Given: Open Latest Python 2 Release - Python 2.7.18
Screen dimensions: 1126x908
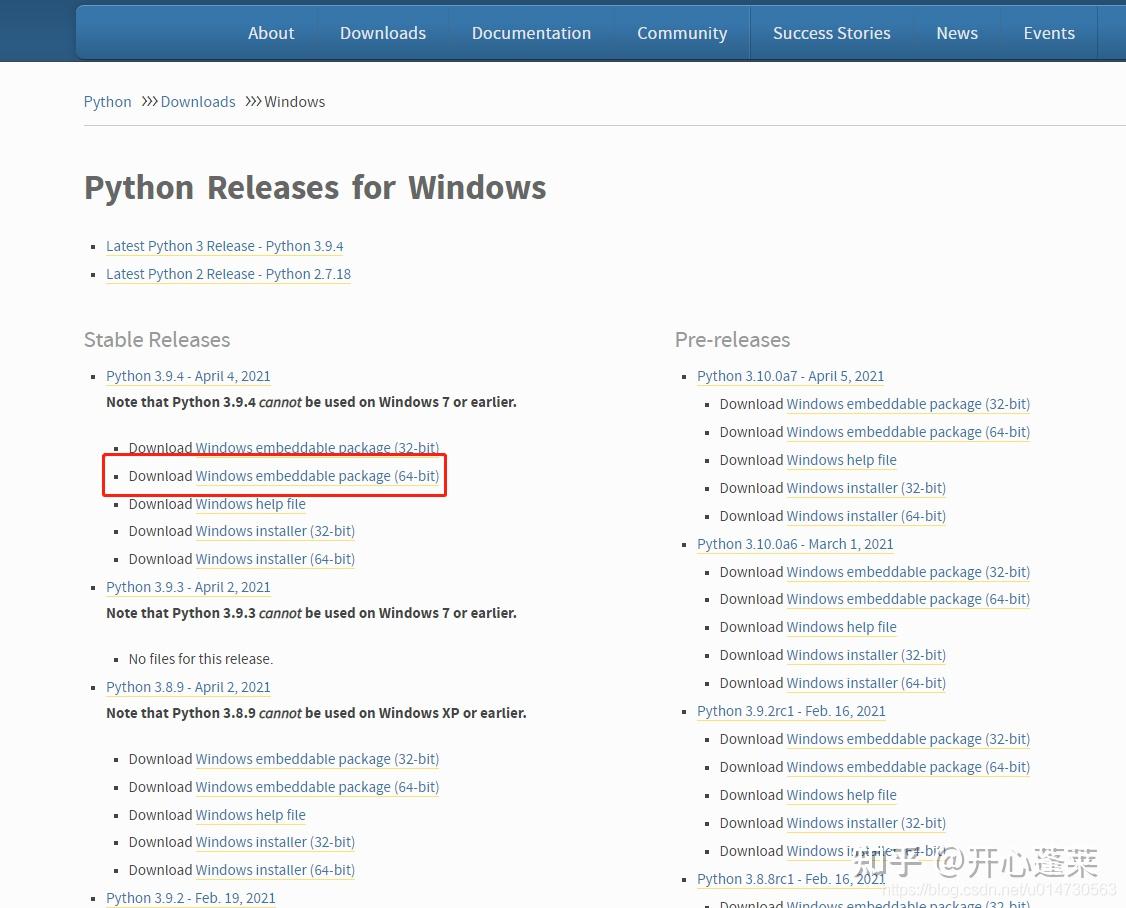Looking at the screenshot, I should 228,274.
